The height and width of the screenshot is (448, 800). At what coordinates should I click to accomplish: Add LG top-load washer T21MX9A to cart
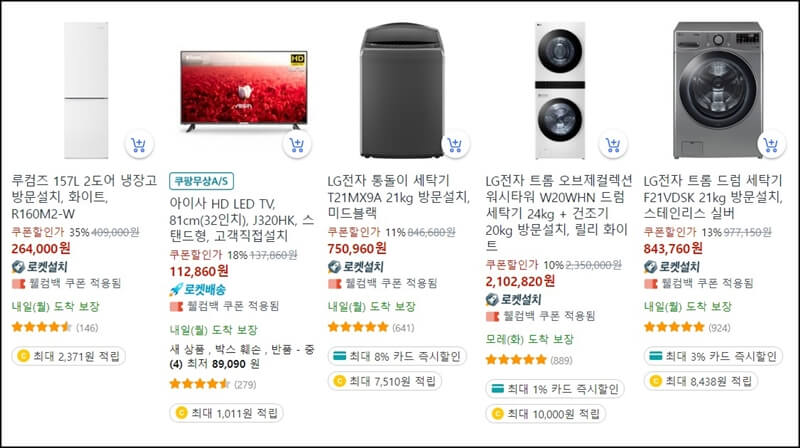coord(455,145)
